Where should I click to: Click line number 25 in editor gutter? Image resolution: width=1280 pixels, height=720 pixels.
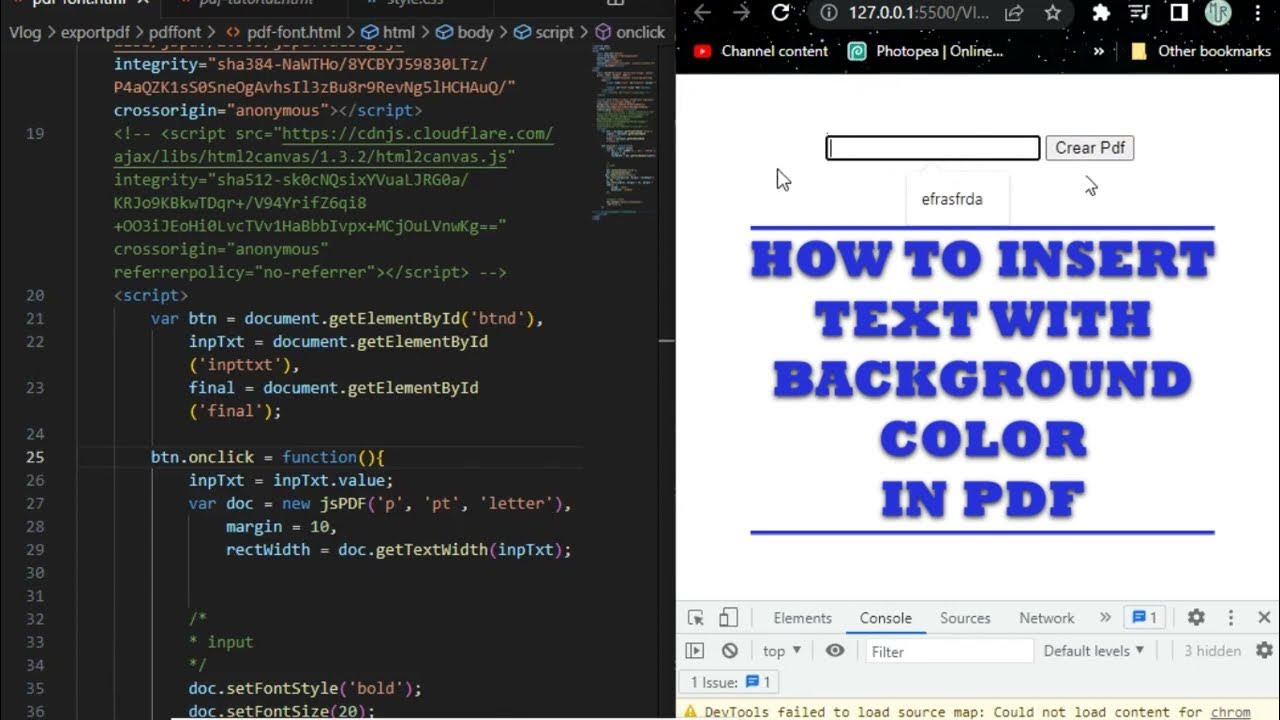point(35,457)
